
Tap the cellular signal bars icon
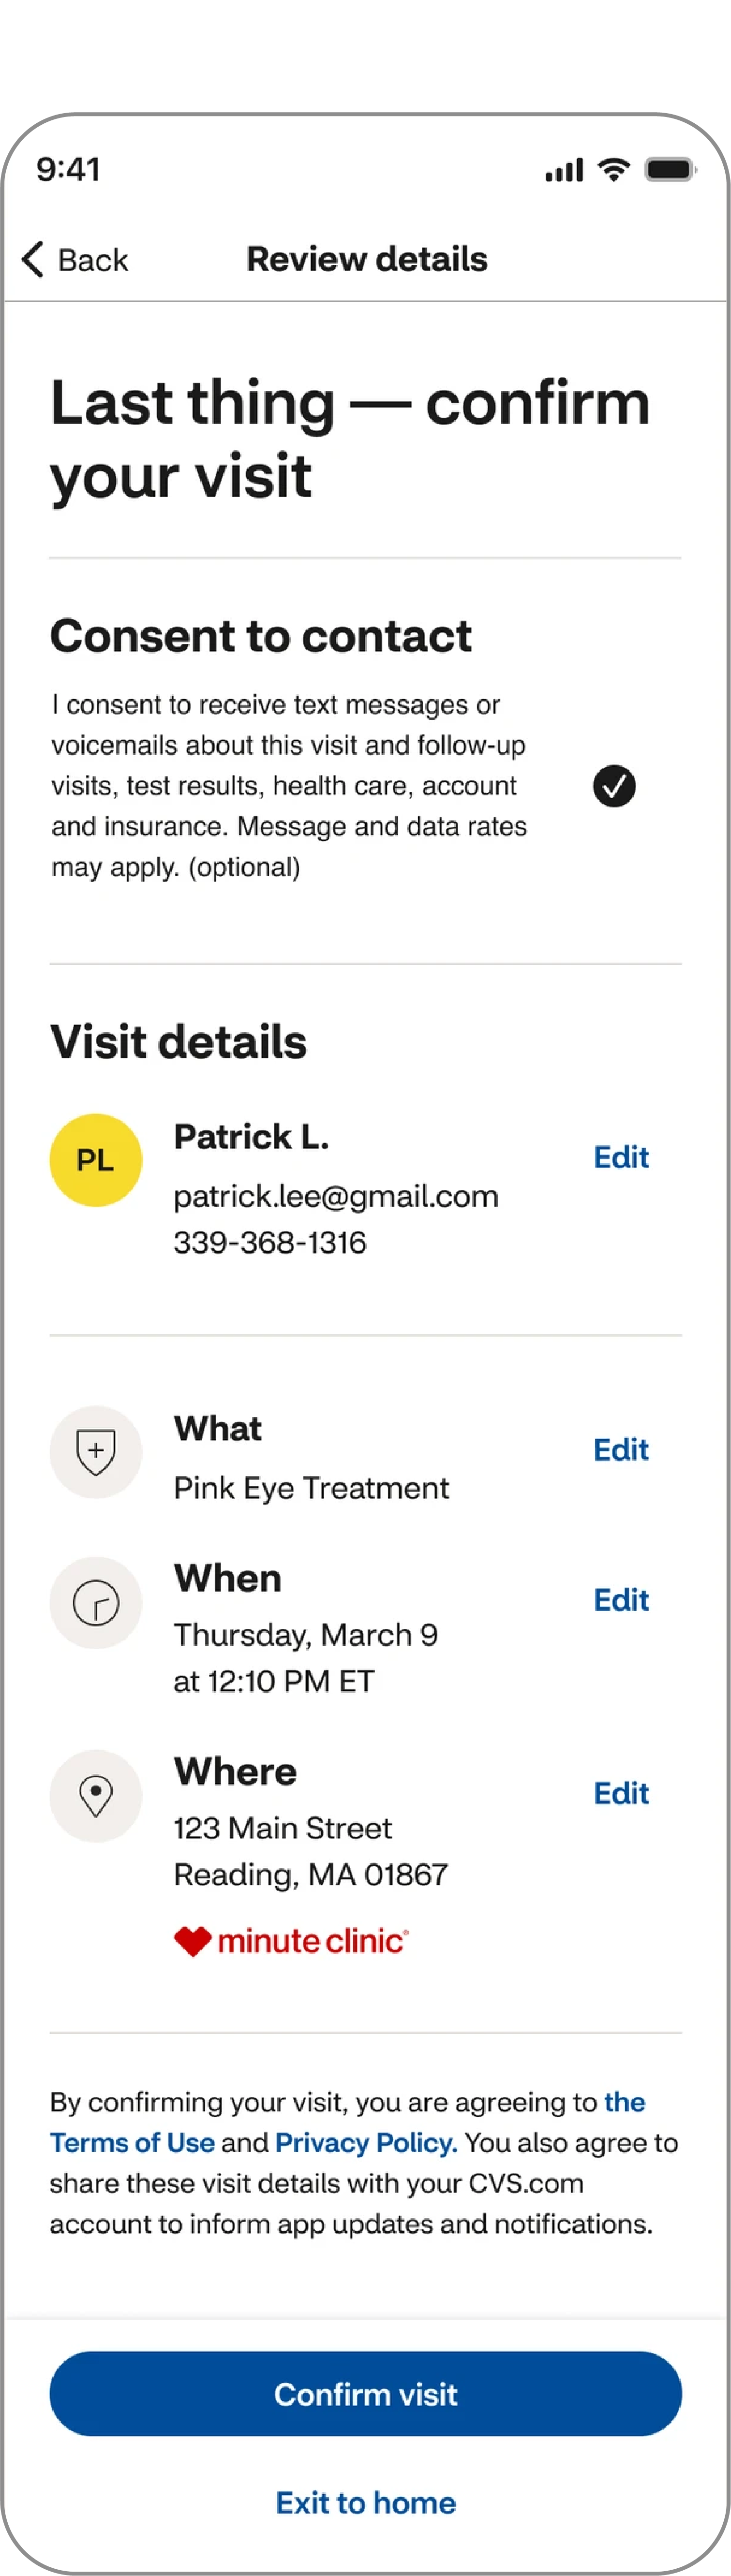(564, 170)
